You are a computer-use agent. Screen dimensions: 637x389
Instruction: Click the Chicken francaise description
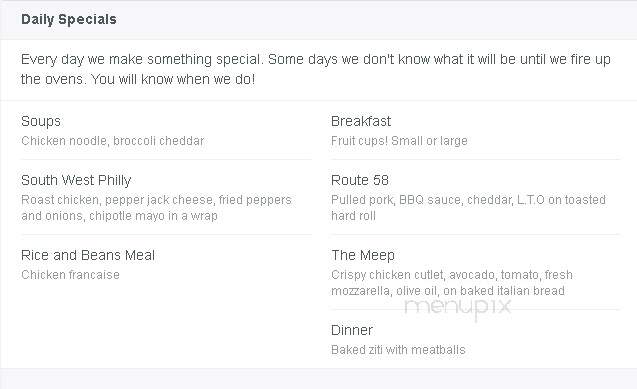click(x=70, y=274)
